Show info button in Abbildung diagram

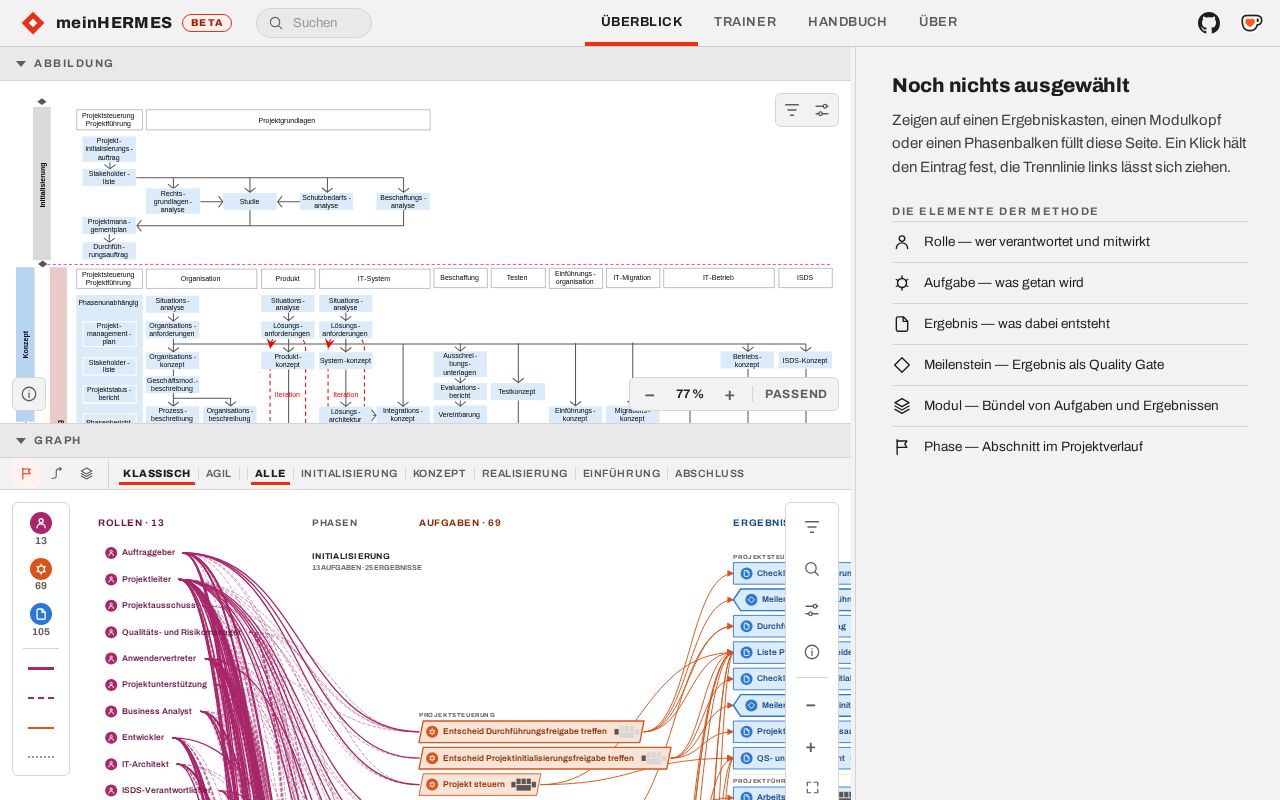pos(29,394)
